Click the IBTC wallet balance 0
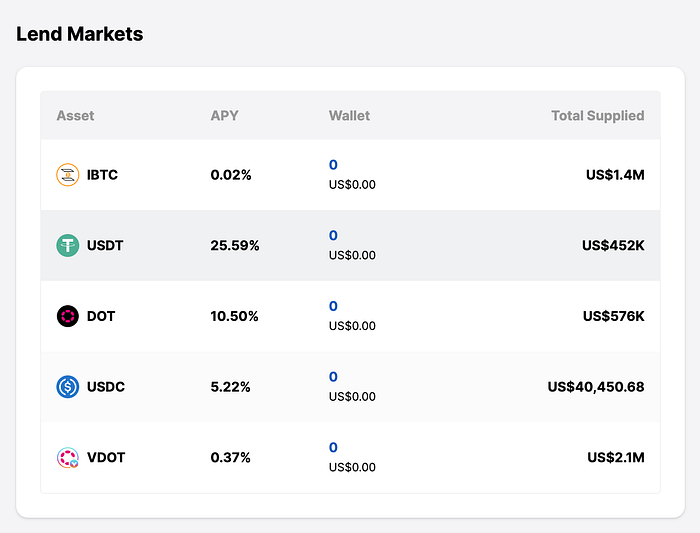 click(x=333, y=165)
